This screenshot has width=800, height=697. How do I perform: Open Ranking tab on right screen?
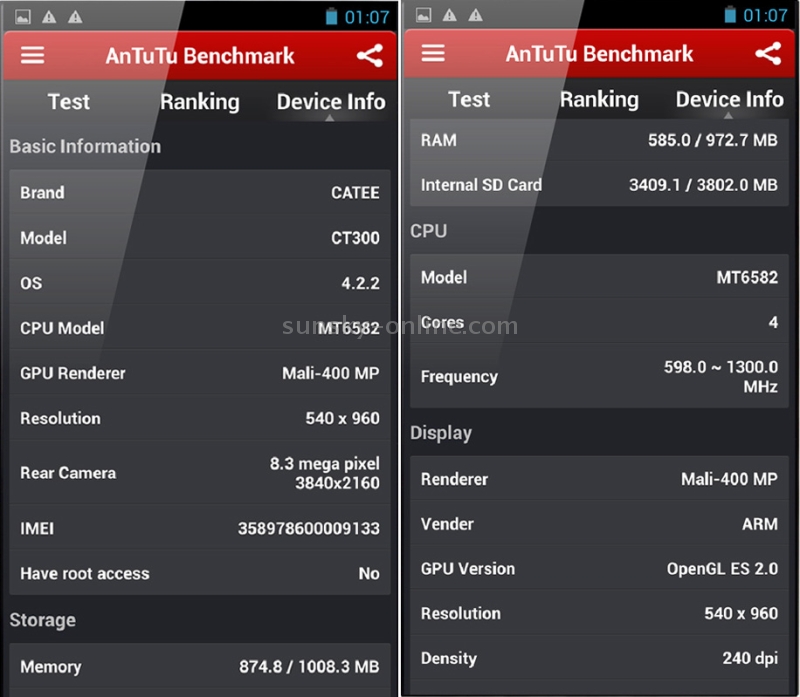coord(599,100)
